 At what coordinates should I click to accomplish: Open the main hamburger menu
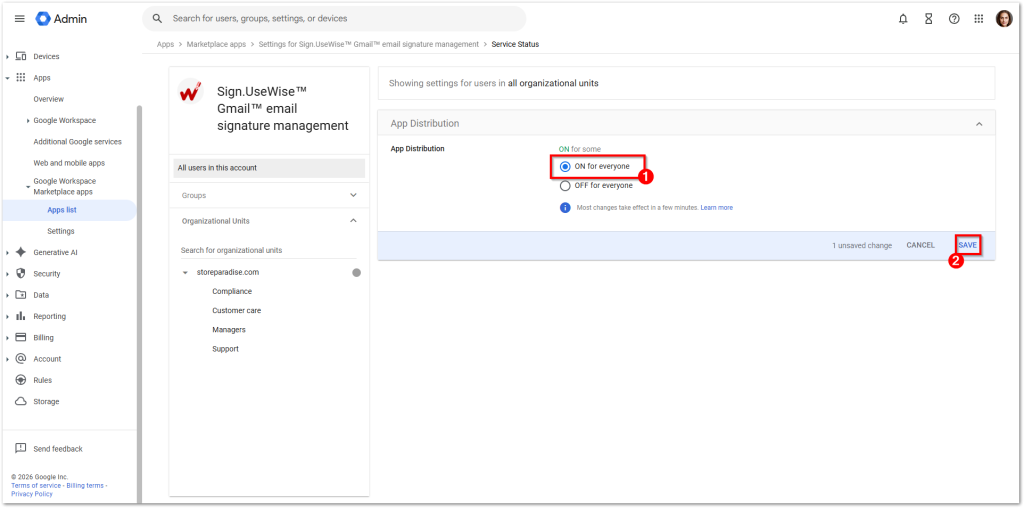click(19, 19)
